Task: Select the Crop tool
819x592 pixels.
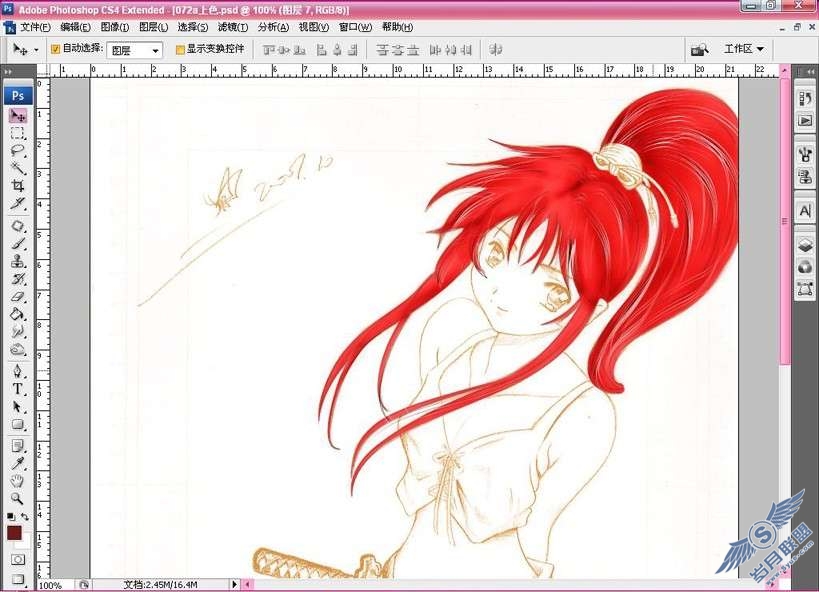Action: pyautogui.click(x=18, y=185)
